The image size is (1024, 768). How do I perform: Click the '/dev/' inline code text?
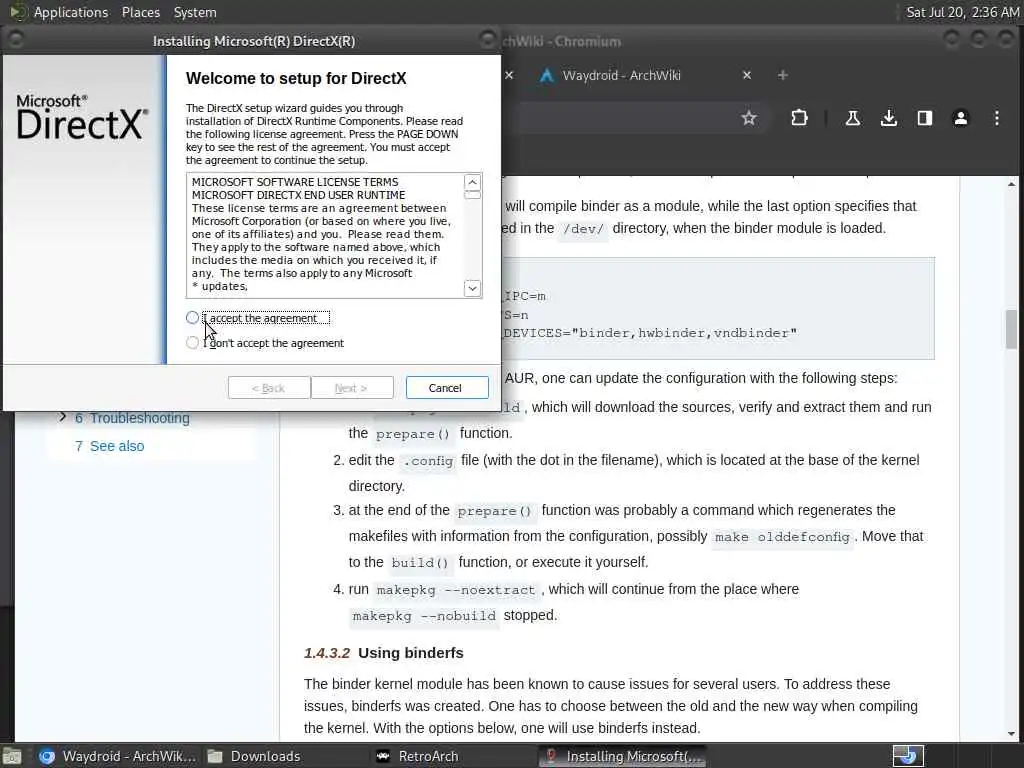coord(583,229)
